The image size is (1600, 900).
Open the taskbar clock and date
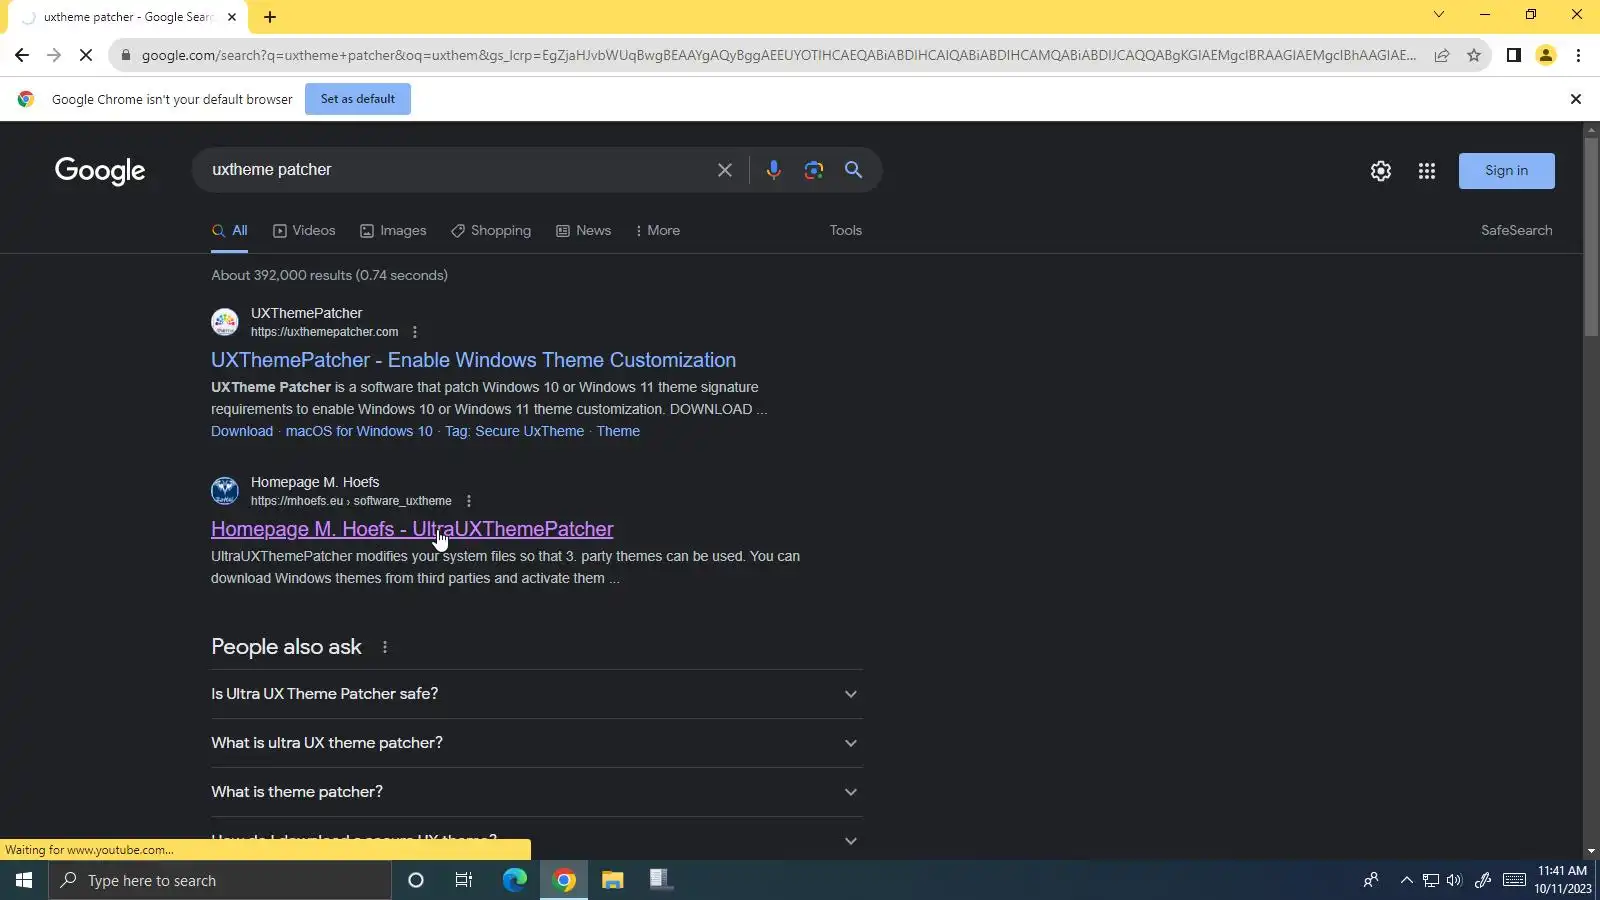(x=1563, y=880)
